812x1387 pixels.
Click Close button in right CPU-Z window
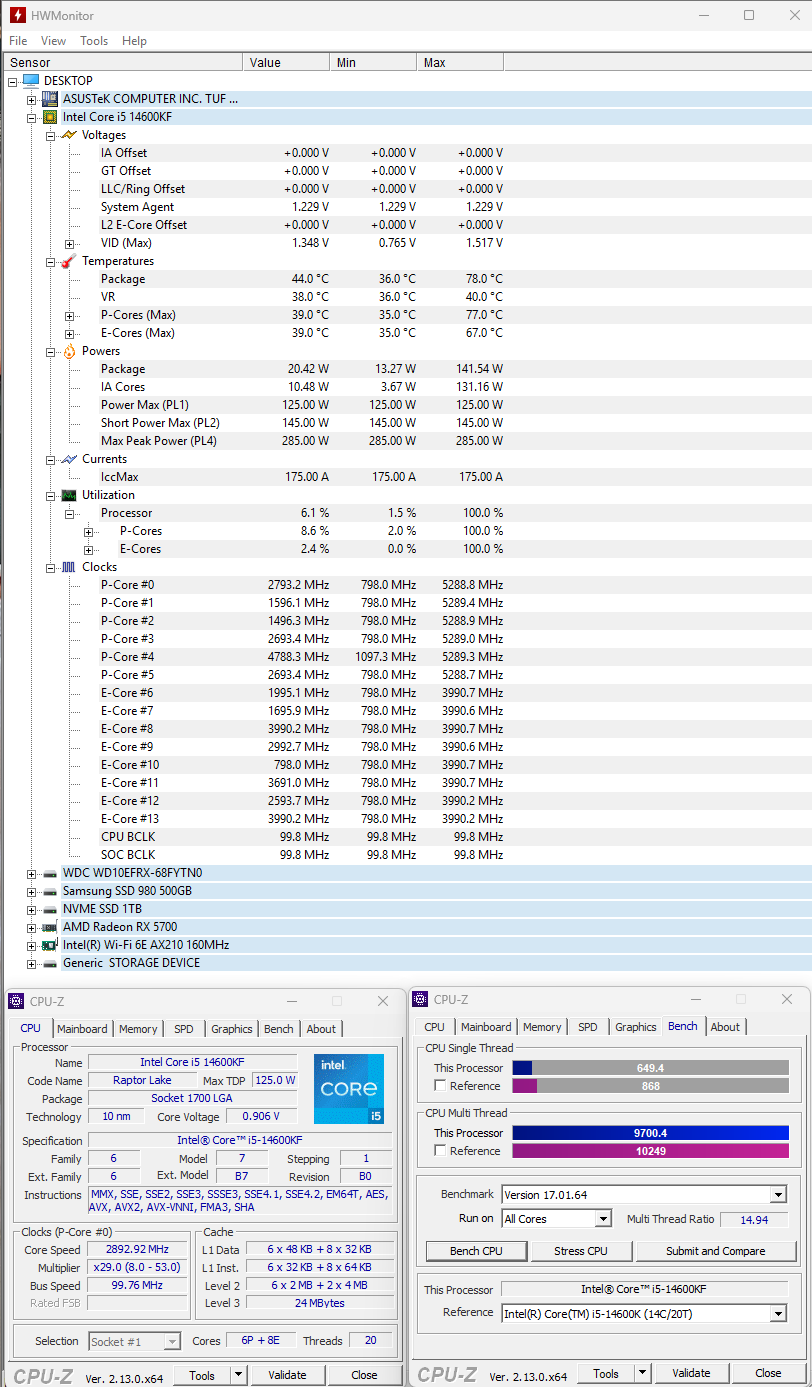pyautogui.click(x=768, y=1373)
